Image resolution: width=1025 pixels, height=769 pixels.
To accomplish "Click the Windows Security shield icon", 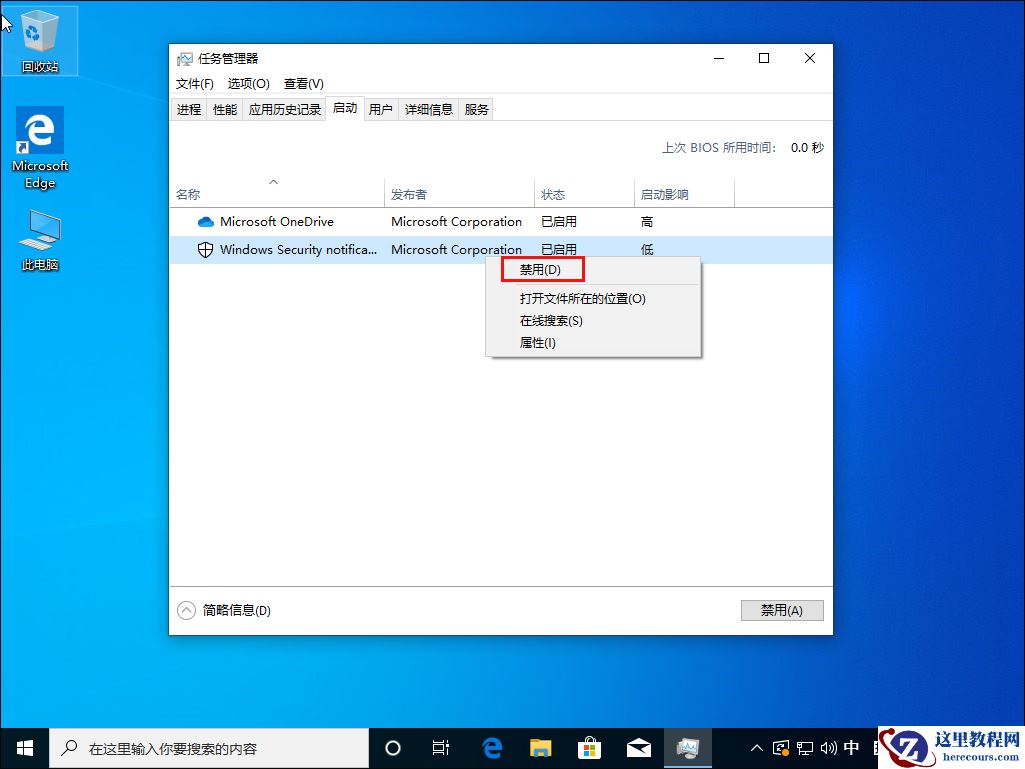I will pos(205,249).
